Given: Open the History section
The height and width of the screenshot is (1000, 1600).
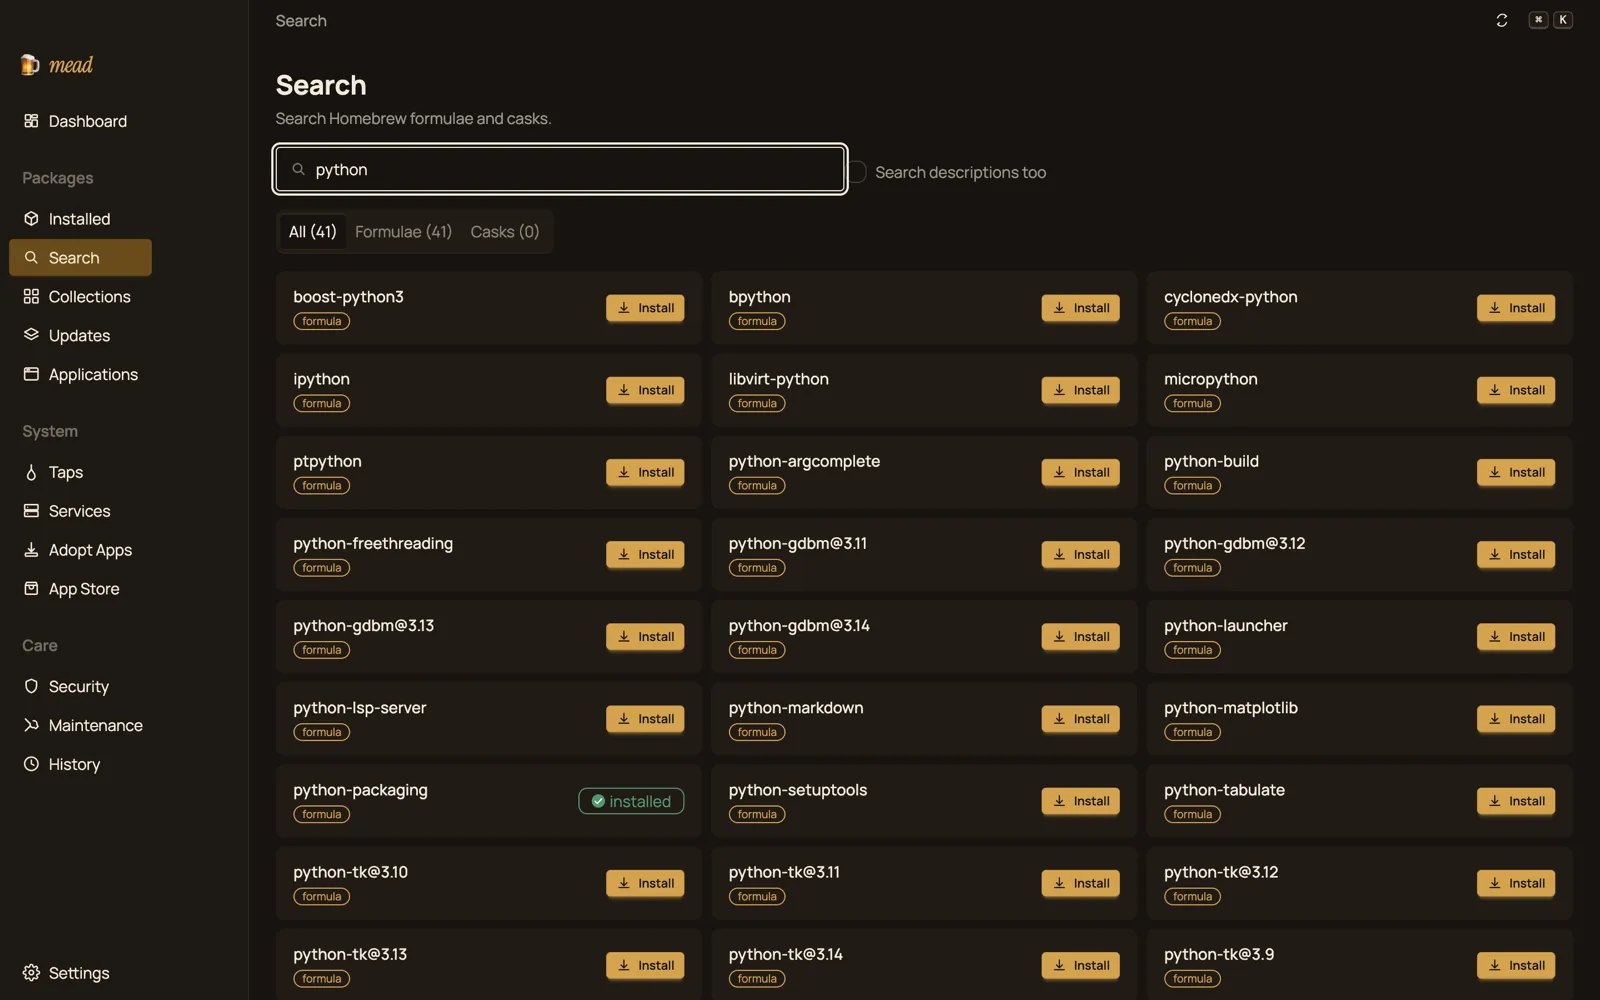Looking at the screenshot, I should point(80,764).
